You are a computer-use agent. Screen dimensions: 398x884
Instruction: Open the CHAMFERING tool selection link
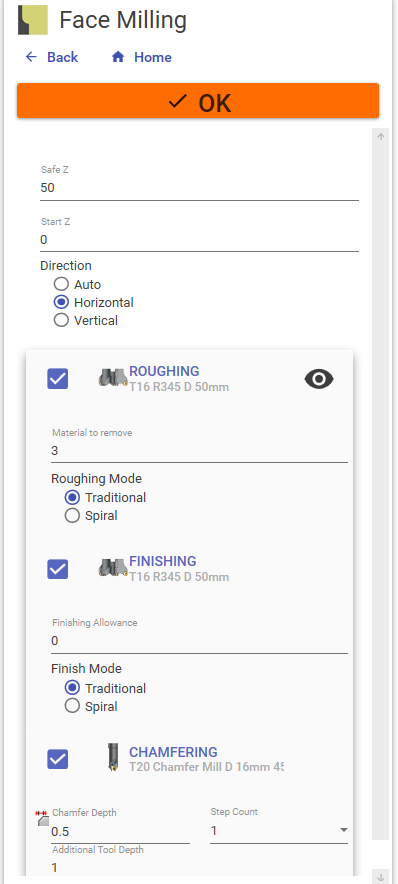click(173, 752)
